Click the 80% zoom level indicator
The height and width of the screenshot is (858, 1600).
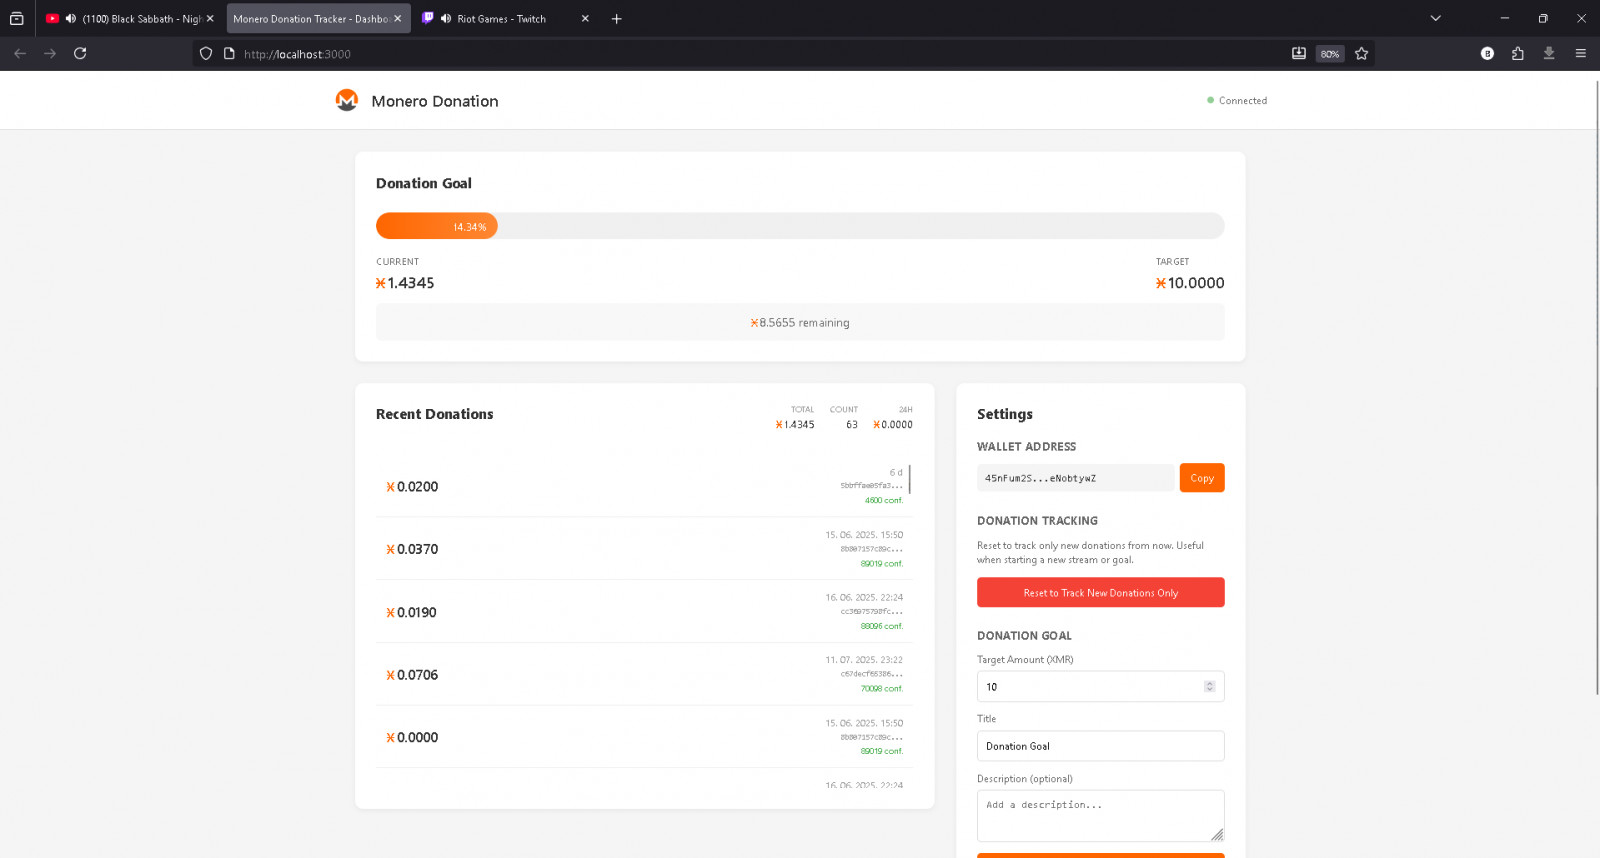tap(1329, 54)
